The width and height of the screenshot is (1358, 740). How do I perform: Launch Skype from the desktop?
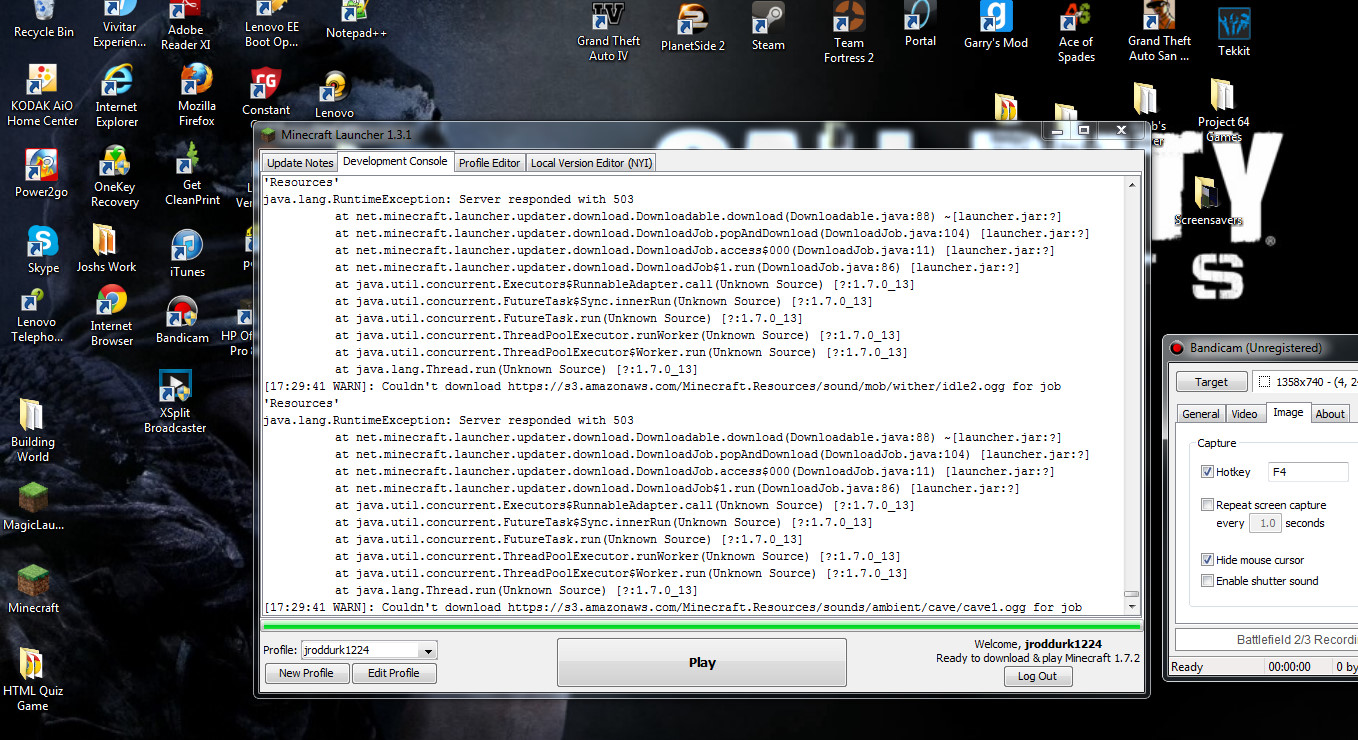43,250
